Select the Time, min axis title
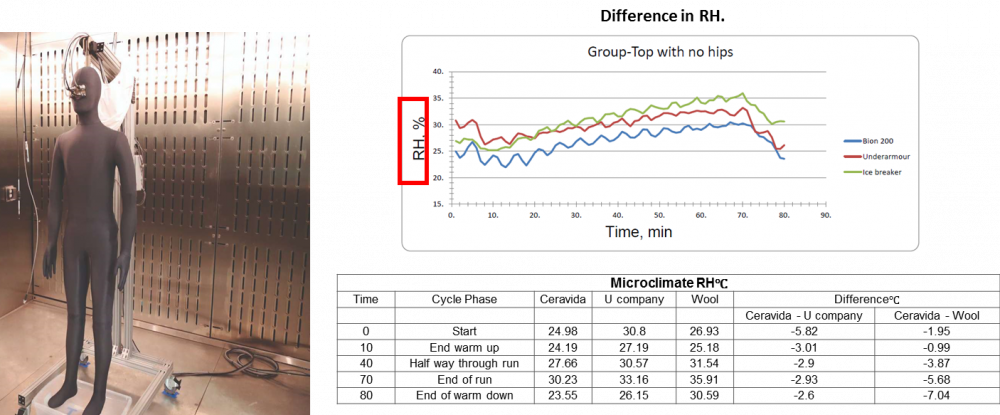 coord(637,232)
